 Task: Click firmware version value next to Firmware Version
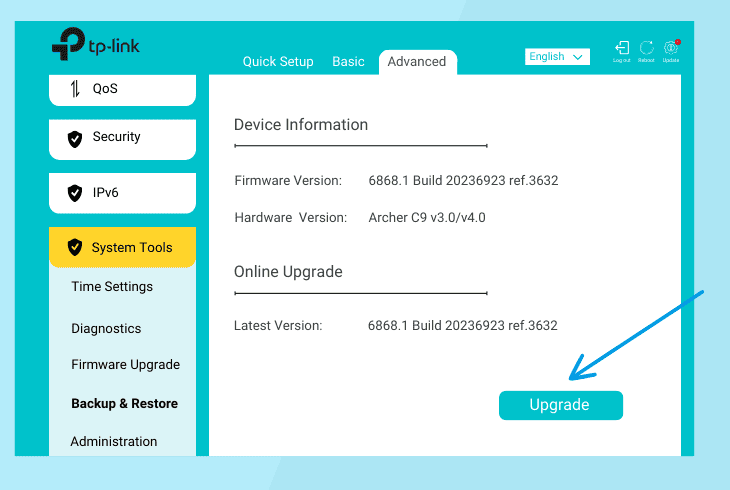(463, 180)
